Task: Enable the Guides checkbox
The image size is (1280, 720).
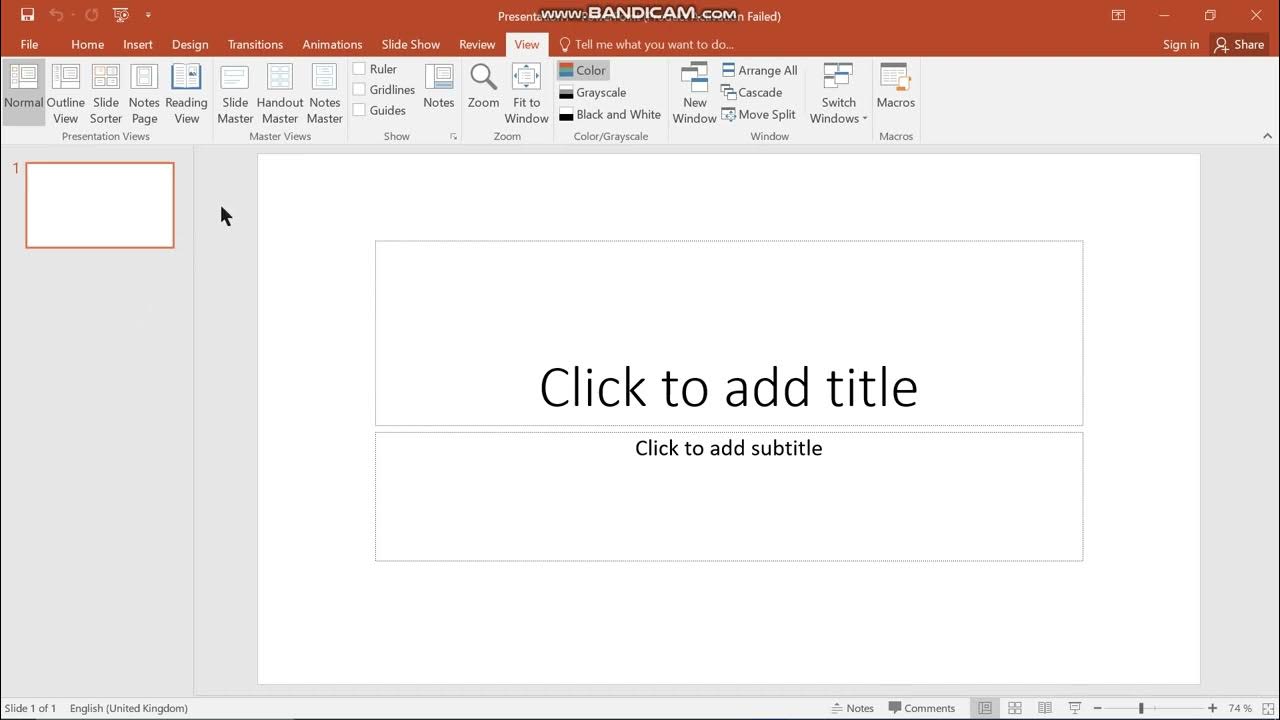Action: tap(359, 110)
